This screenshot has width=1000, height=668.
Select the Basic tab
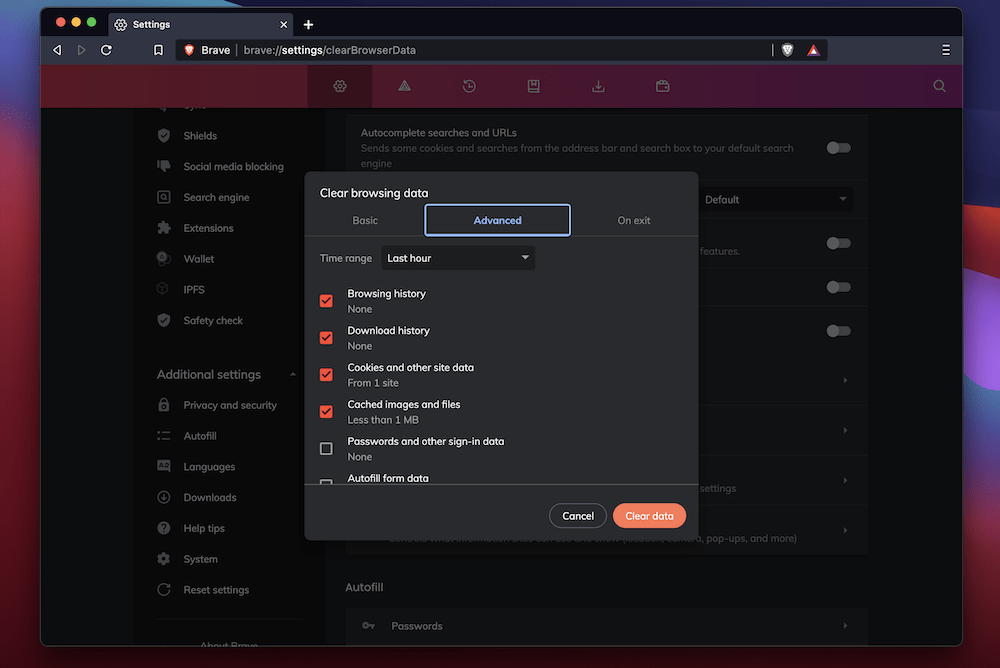click(x=364, y=220)
